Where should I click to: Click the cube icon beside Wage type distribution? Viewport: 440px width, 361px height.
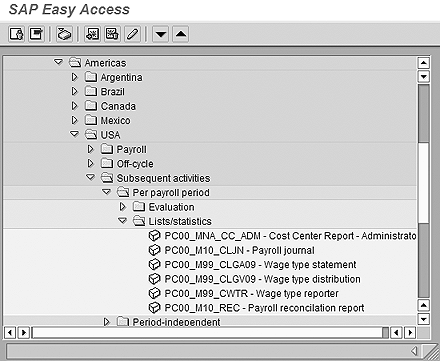(154, 279)
